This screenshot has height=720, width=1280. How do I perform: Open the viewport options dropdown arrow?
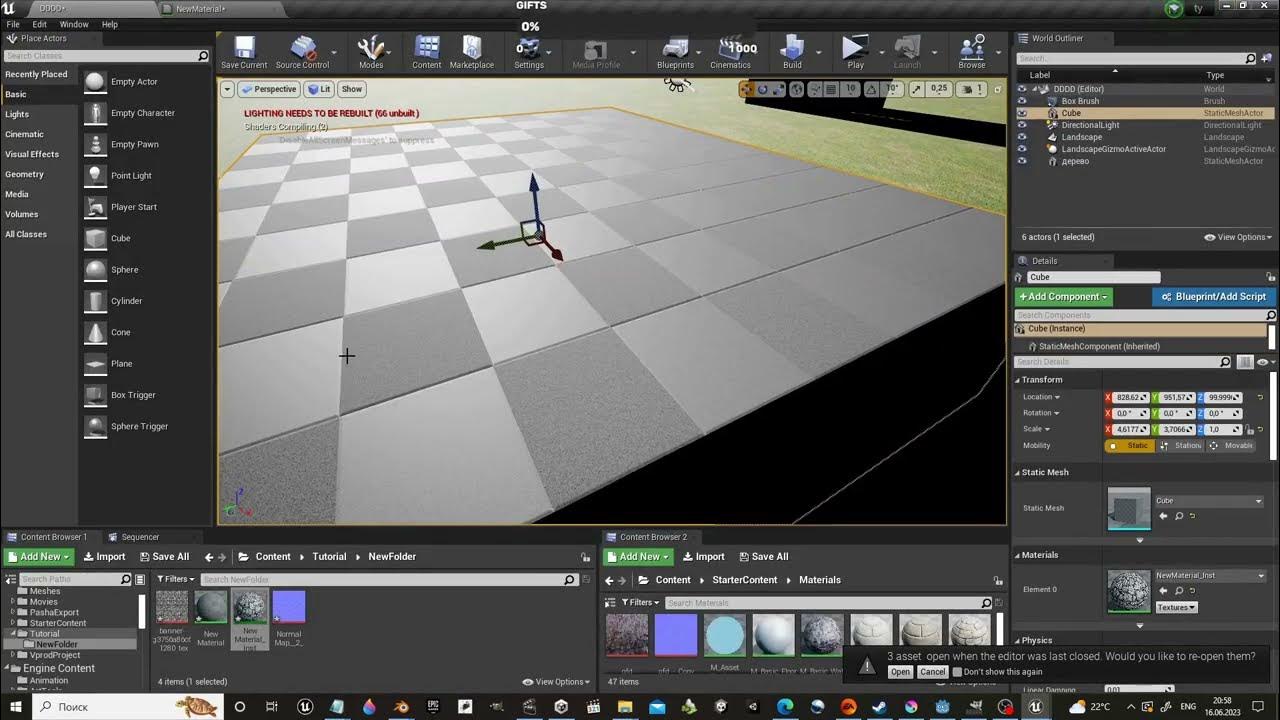(228, 89)
